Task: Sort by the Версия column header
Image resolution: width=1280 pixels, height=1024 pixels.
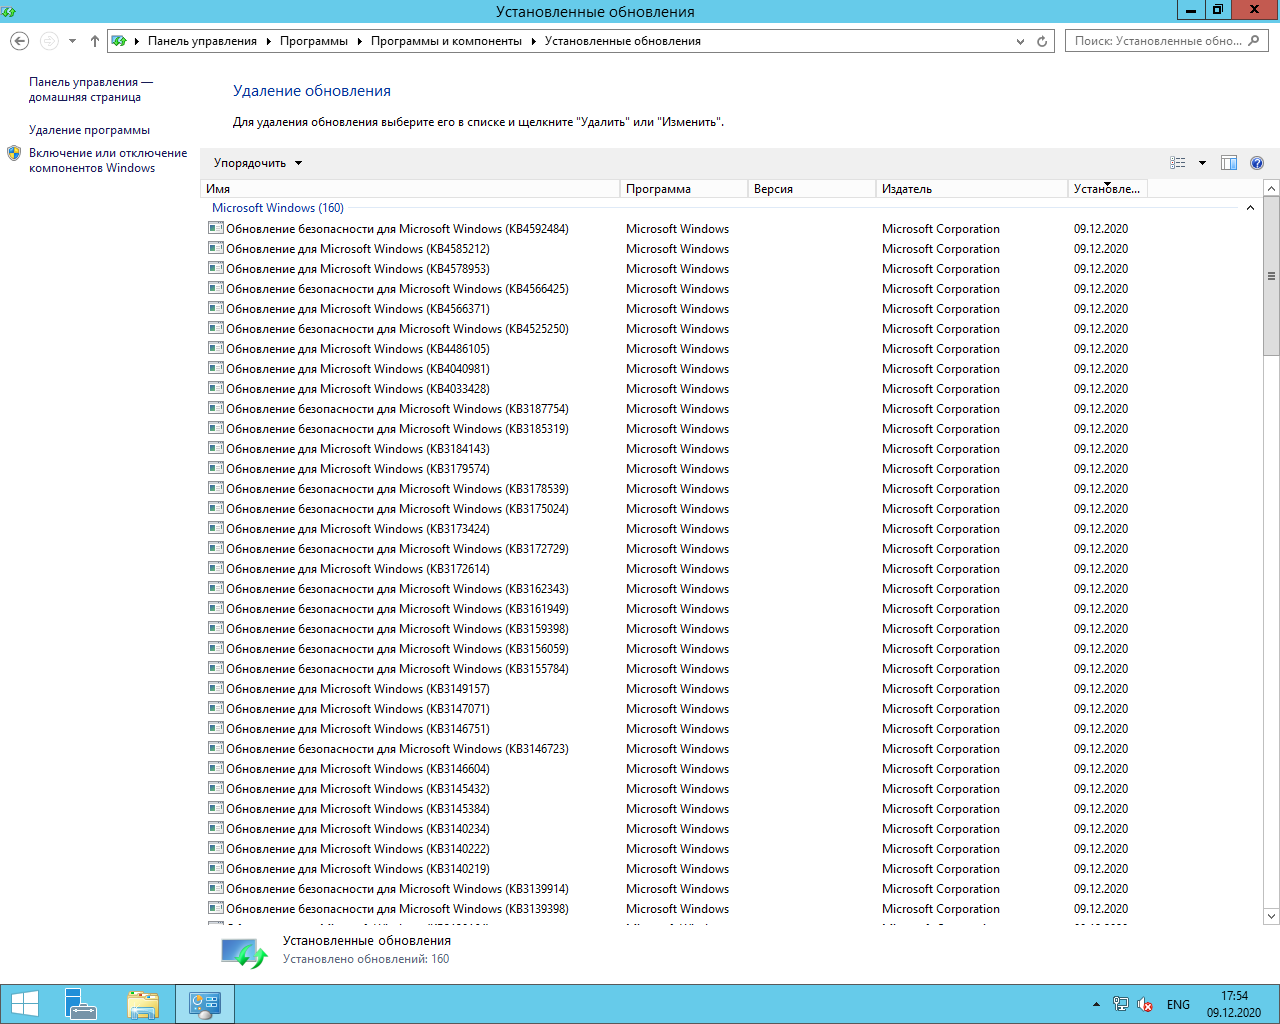Action: [812, 188]
